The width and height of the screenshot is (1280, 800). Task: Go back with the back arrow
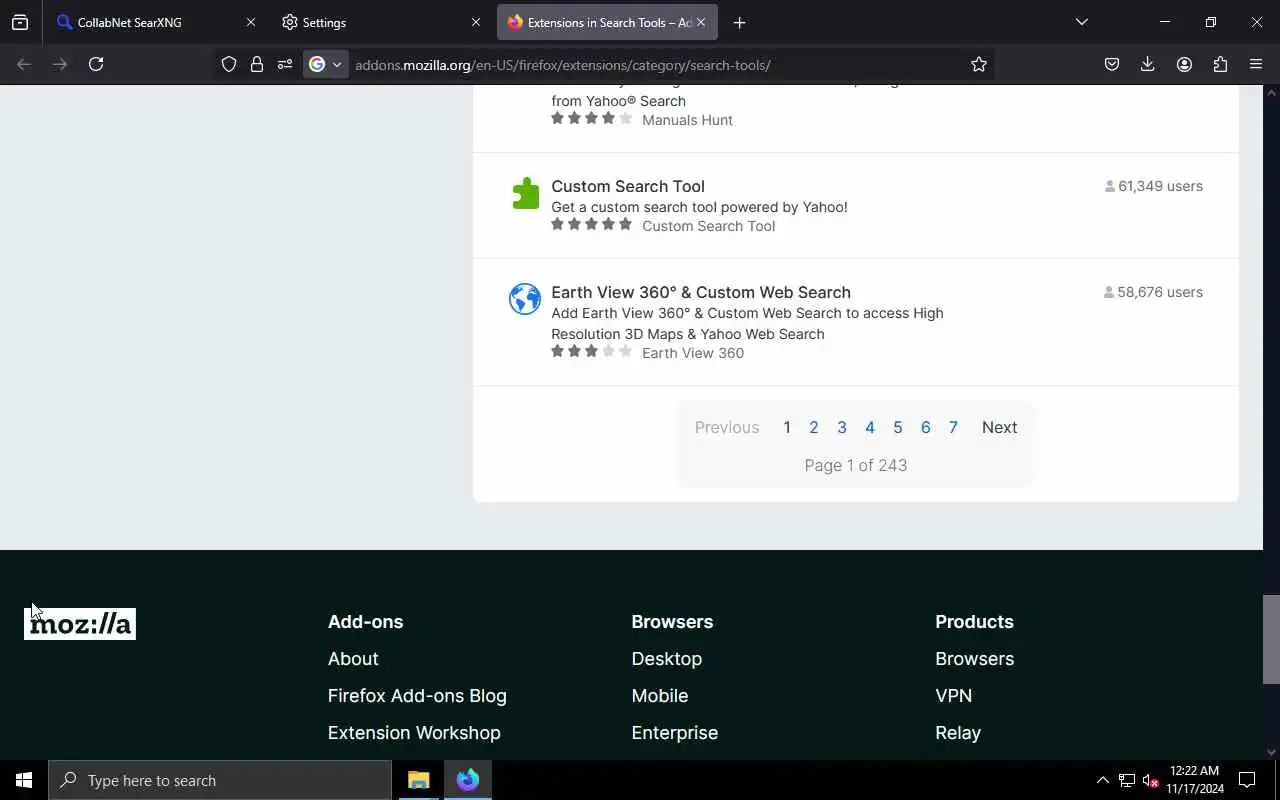click(24, 64)
